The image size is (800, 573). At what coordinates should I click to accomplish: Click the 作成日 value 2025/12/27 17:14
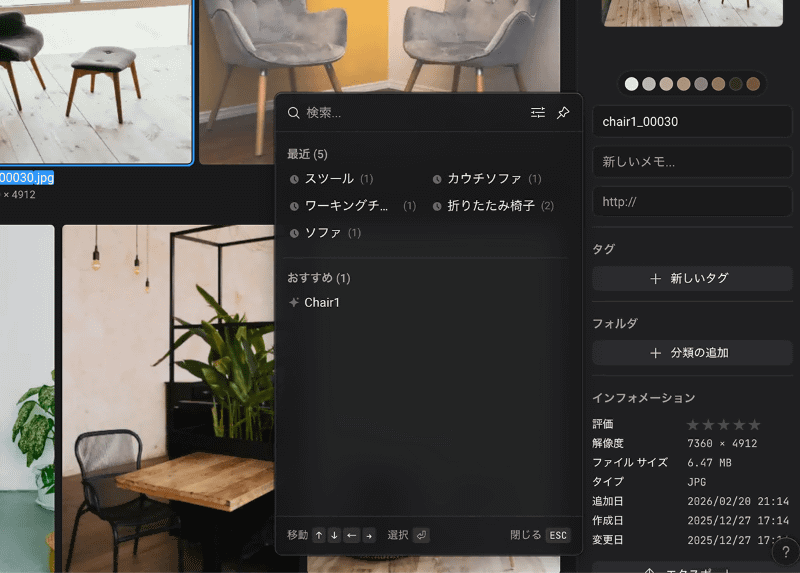pos(738,521)
